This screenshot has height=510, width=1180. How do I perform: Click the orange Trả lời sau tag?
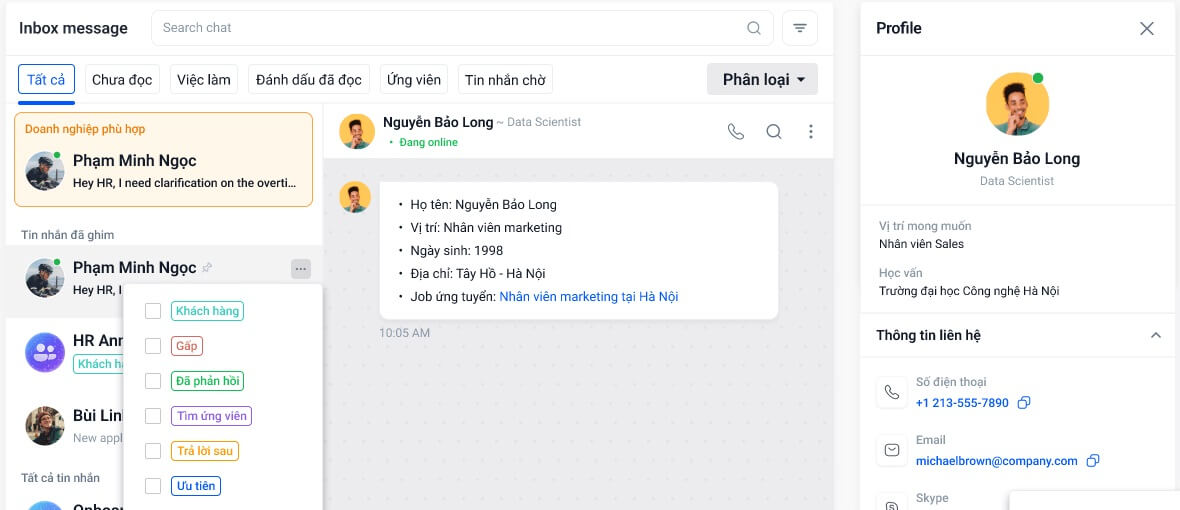205,451
